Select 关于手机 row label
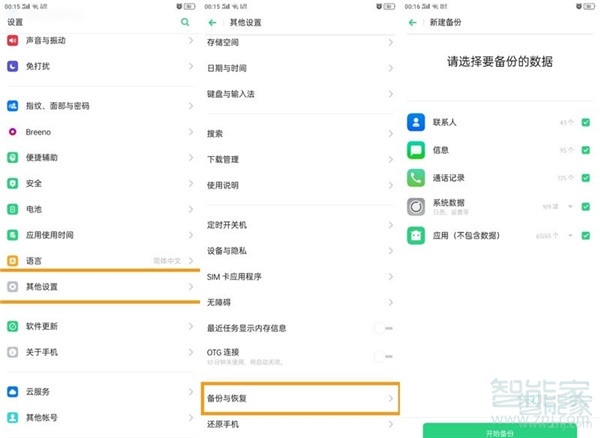Screen dimensions: 600x438 pos(42,352)
